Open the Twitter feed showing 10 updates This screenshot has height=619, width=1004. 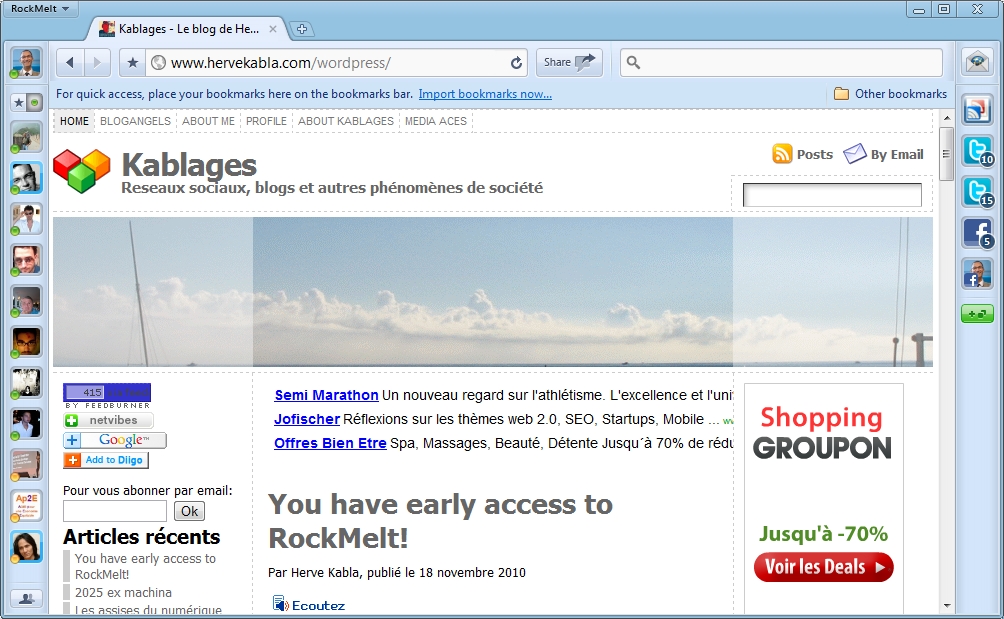pyautogui.click(x=977, y=151)
